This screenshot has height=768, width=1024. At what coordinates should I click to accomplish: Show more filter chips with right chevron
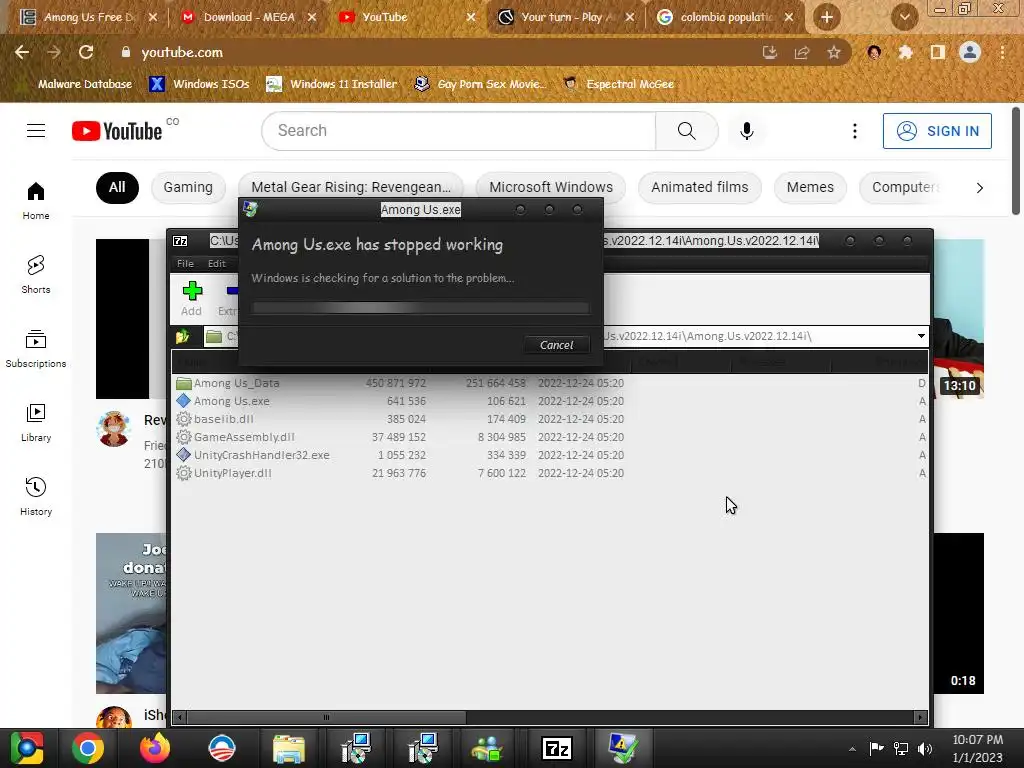(x=979, y=188)
